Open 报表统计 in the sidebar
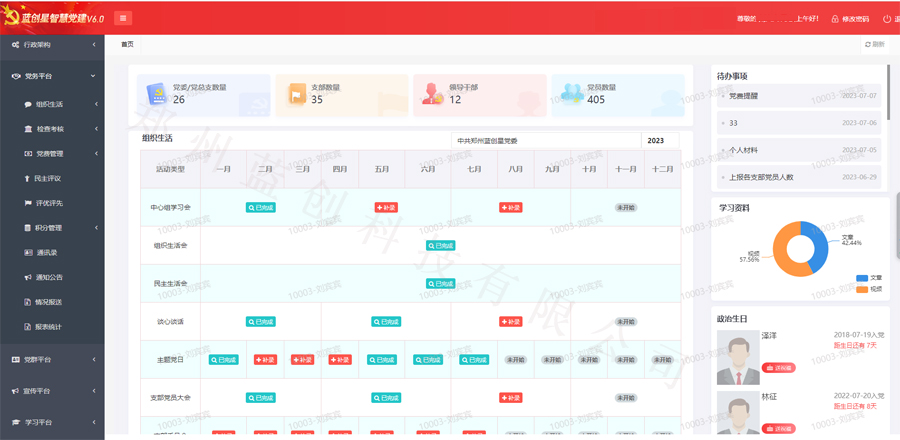900x440 pixels. tap(48, 326)
